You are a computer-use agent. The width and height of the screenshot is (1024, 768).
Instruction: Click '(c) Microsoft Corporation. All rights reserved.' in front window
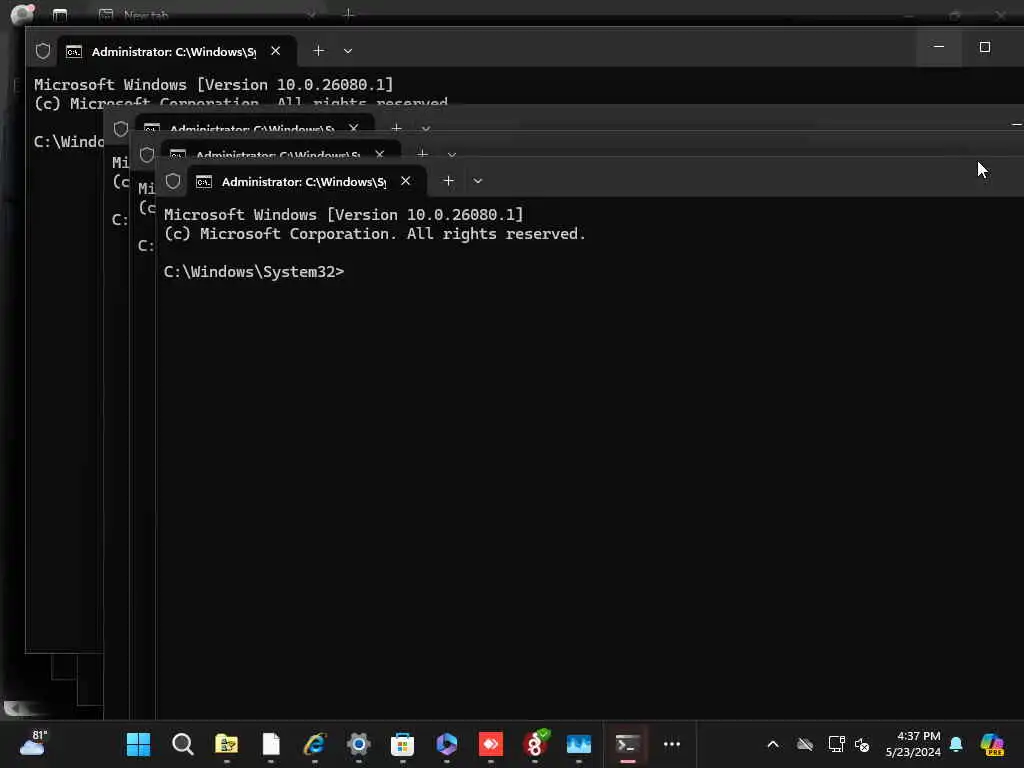375,234
